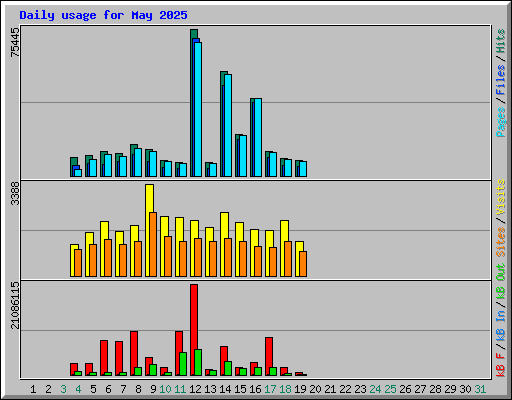
Task: Select day 19 on the axis
Action: pos(300,389)
